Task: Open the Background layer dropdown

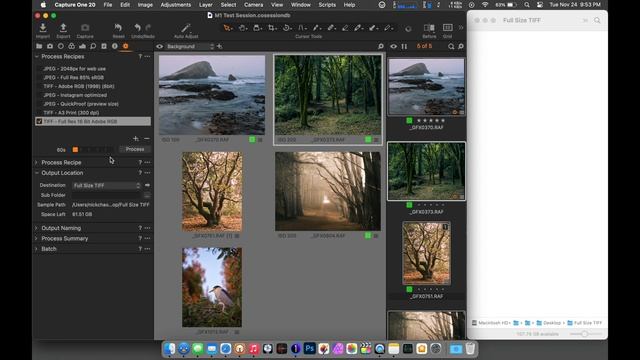Action: click(x=190, y=46)
